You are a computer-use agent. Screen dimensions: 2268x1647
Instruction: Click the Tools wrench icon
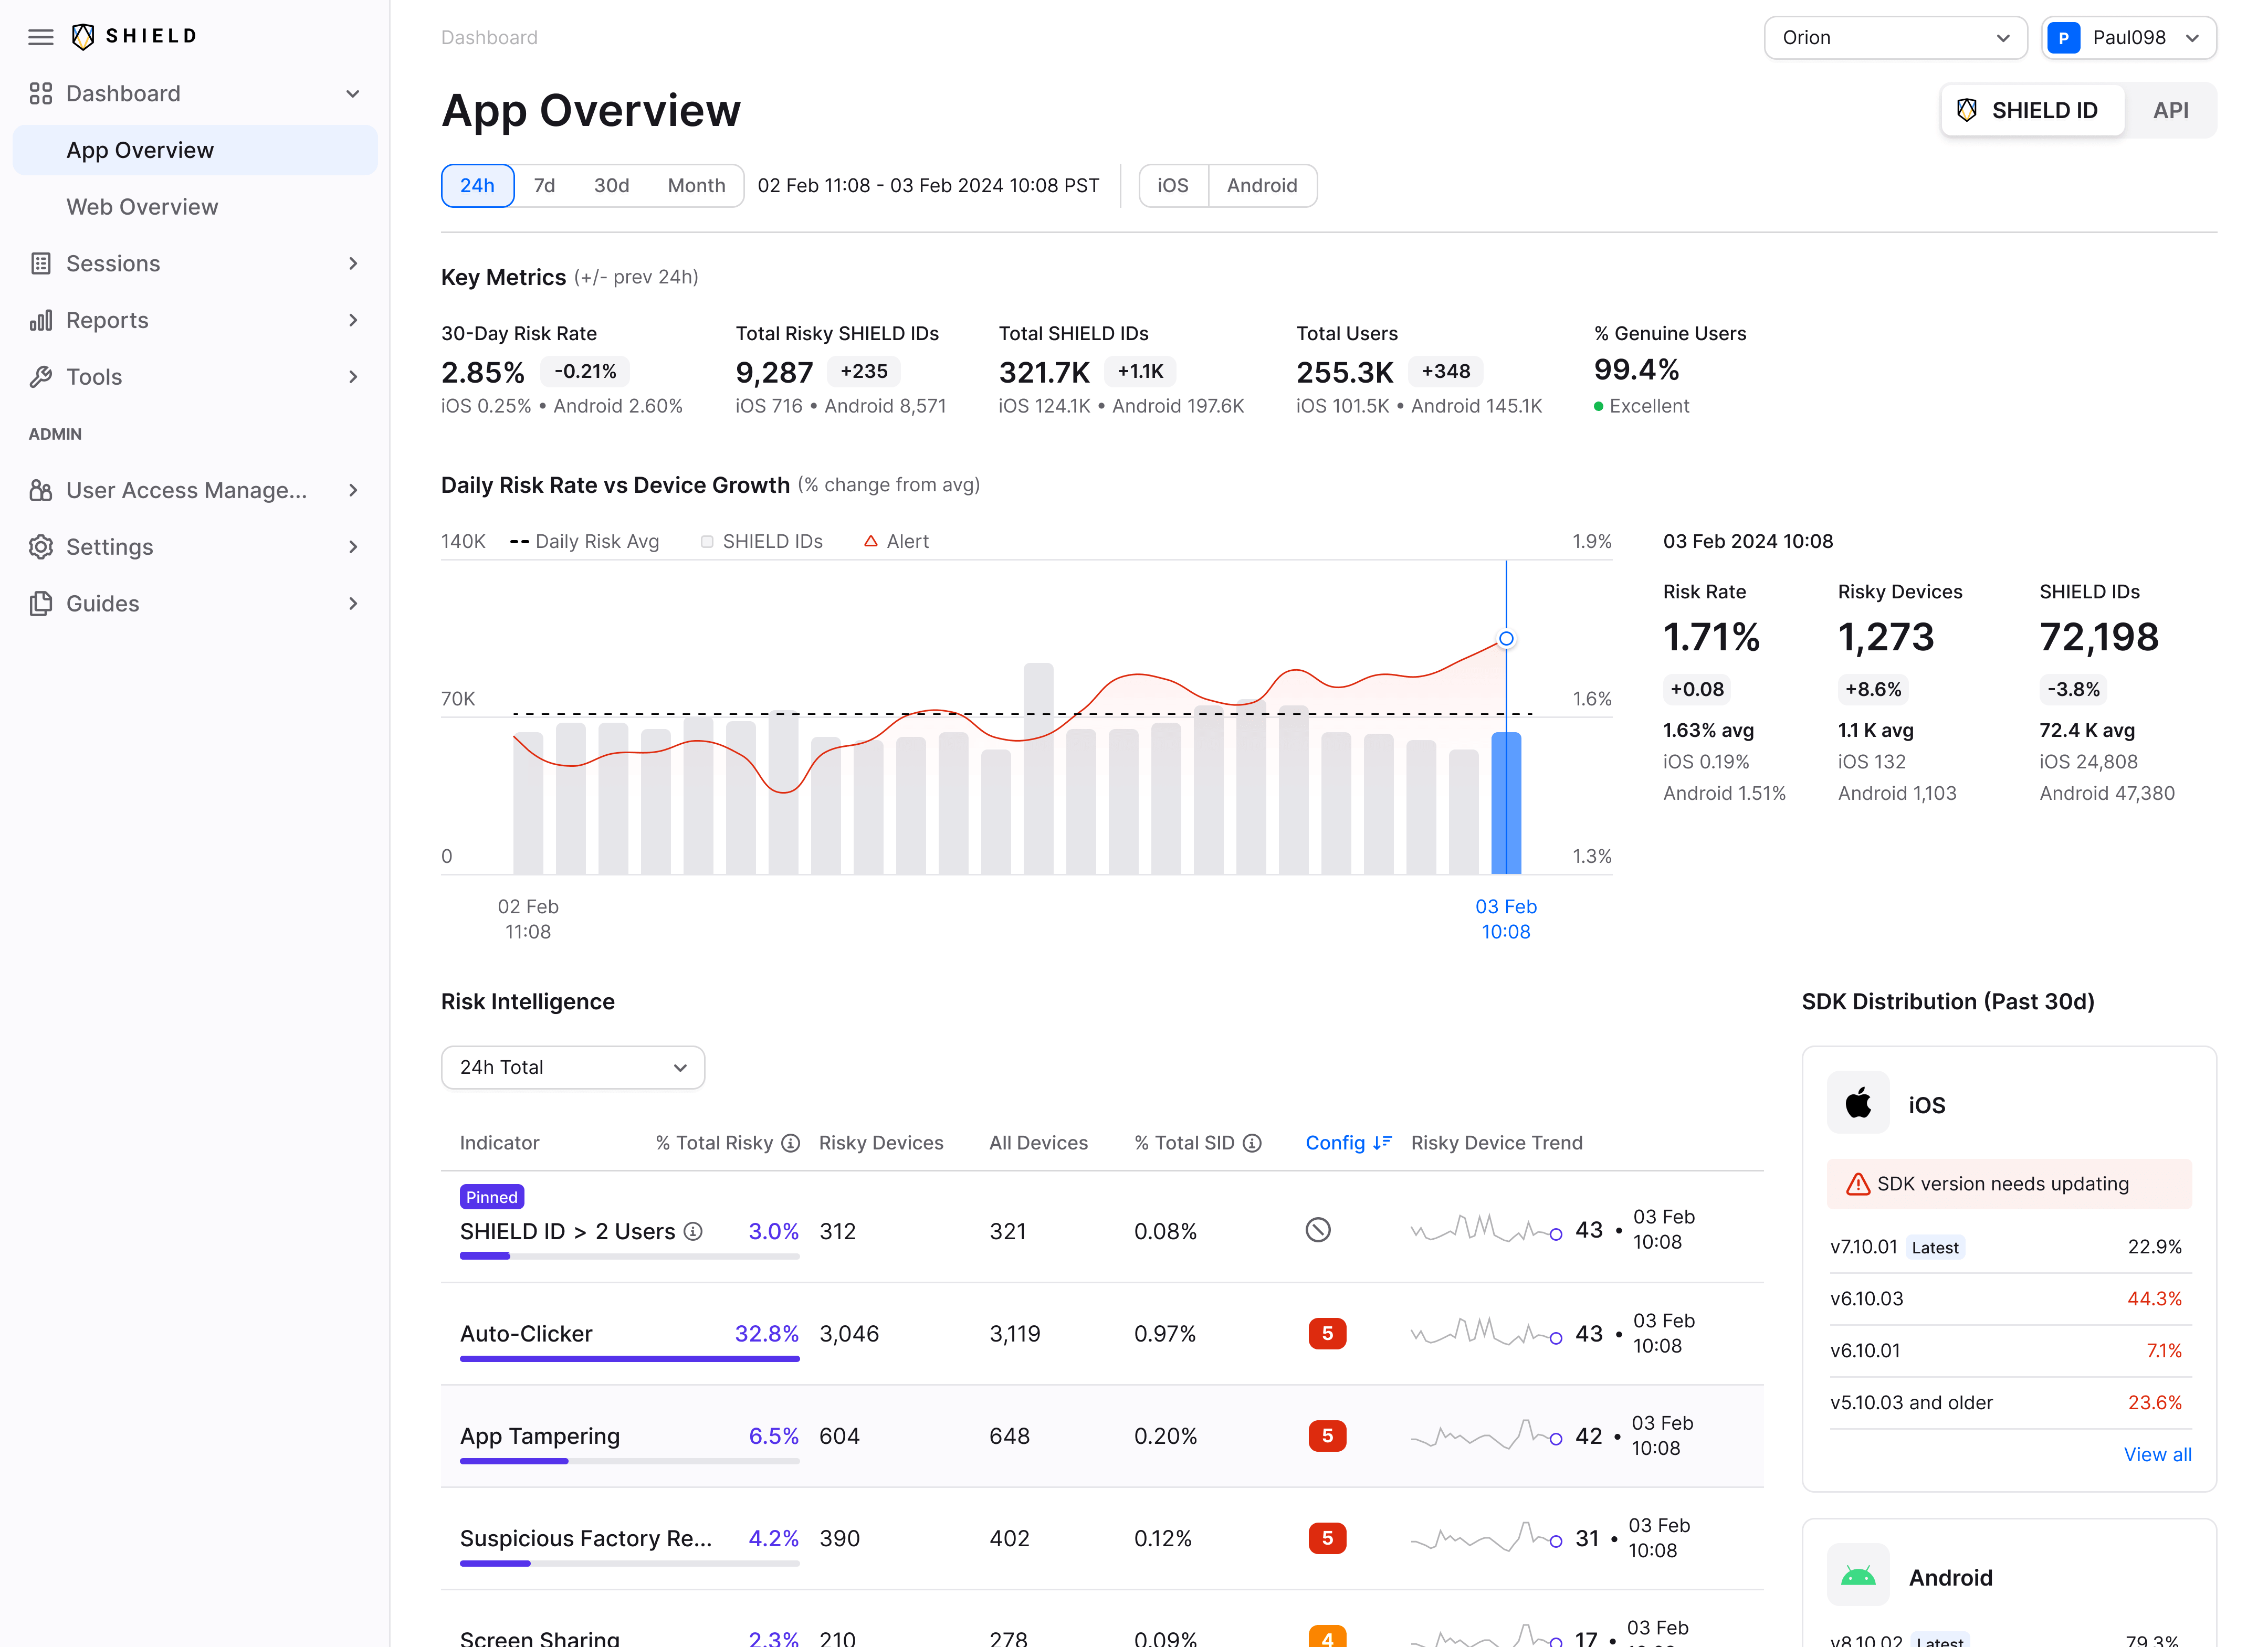click(x=41, y=377)
